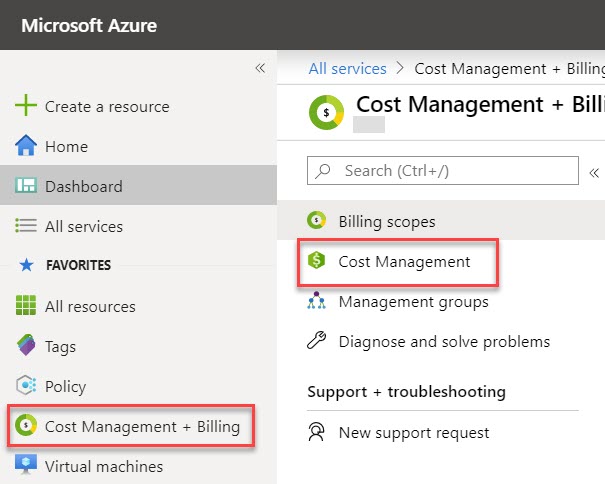Click the Search (Ctrl+/) input box
The width and height of the screenshot is (605, 484).
[442, 171]
